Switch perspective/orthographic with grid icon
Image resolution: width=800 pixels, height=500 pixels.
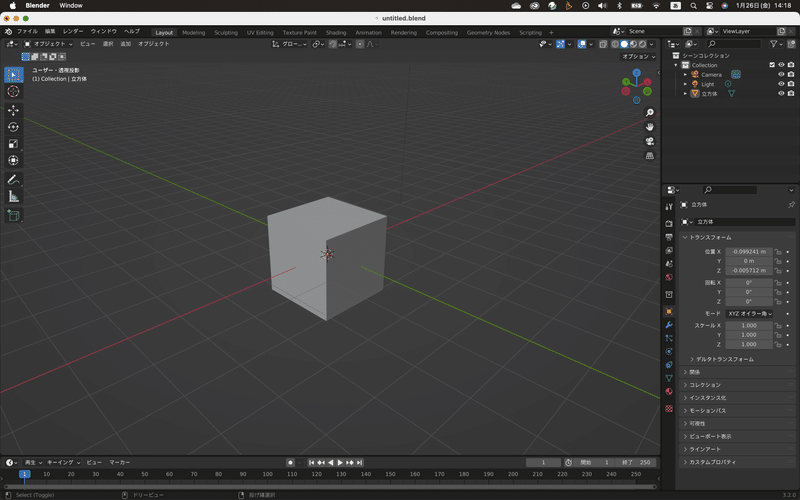point(649,156)
